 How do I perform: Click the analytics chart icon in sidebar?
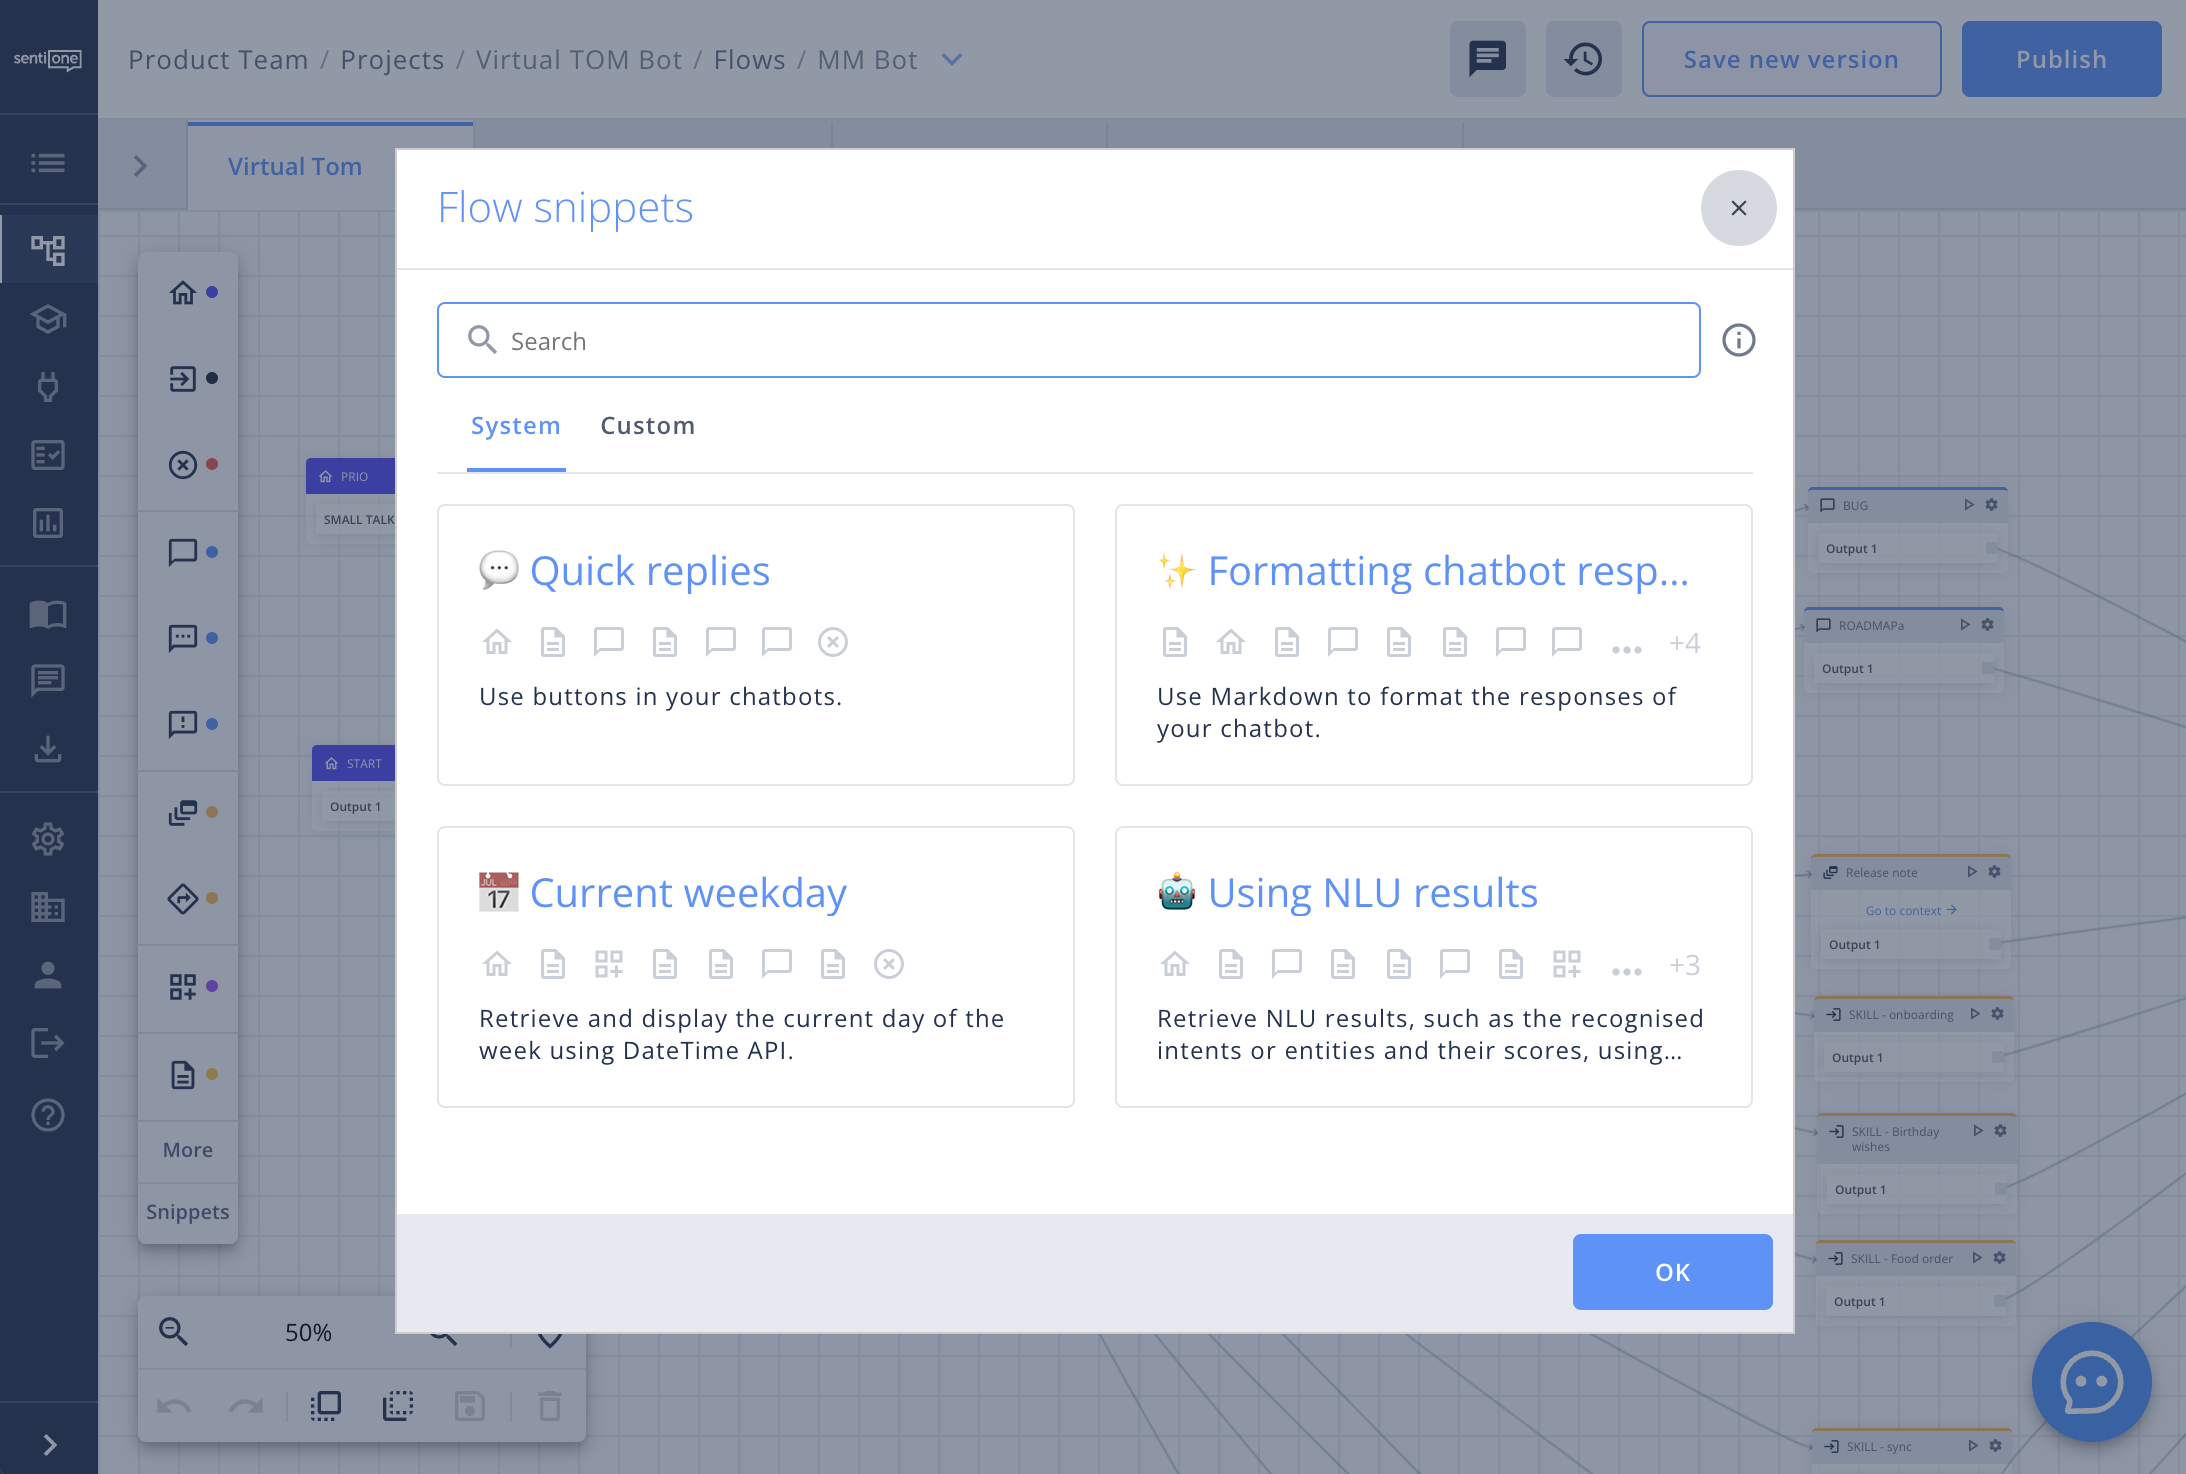pyautogui.click(x=48, y=522)
